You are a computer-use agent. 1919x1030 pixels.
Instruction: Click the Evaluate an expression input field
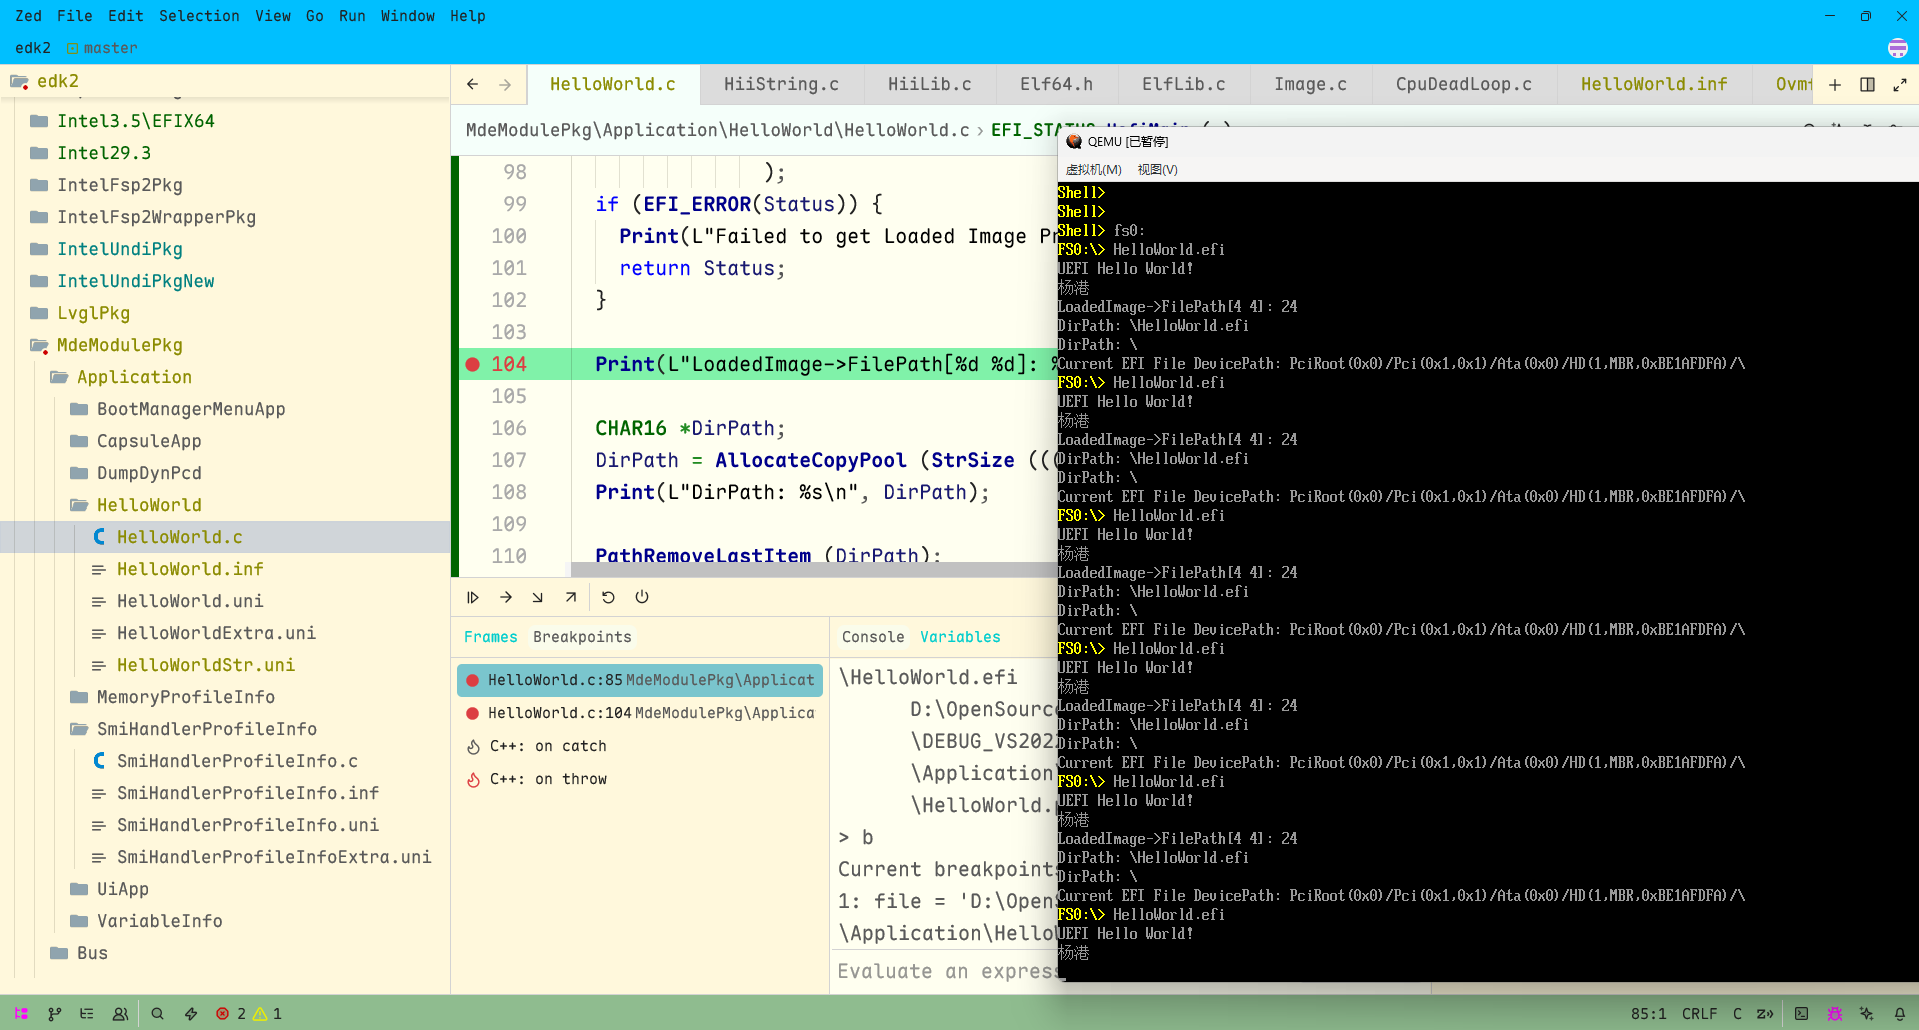coord(945,971)
